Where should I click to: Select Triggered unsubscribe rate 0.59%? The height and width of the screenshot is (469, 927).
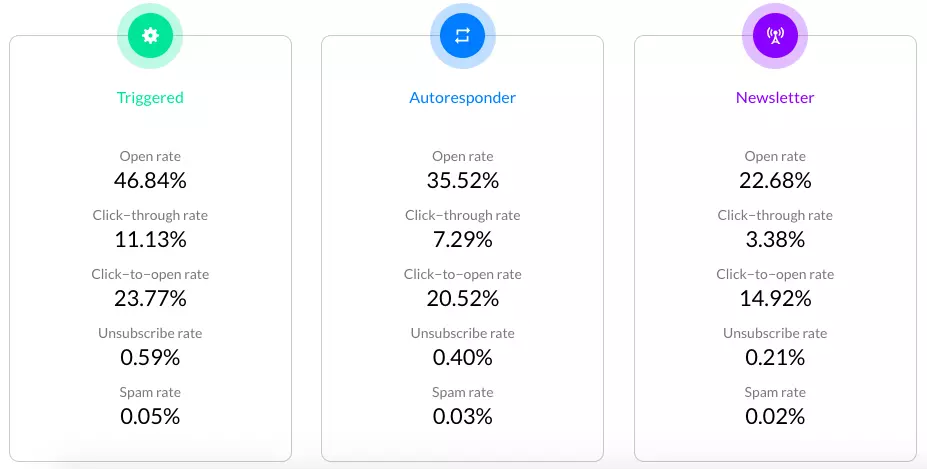(x=150, y=358)
